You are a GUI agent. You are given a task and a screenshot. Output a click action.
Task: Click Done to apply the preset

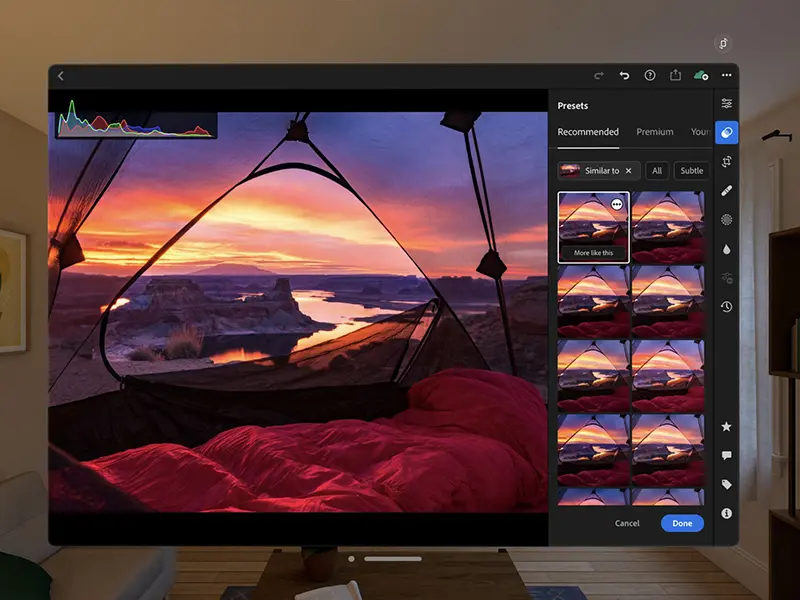click(x=682, y=523)
